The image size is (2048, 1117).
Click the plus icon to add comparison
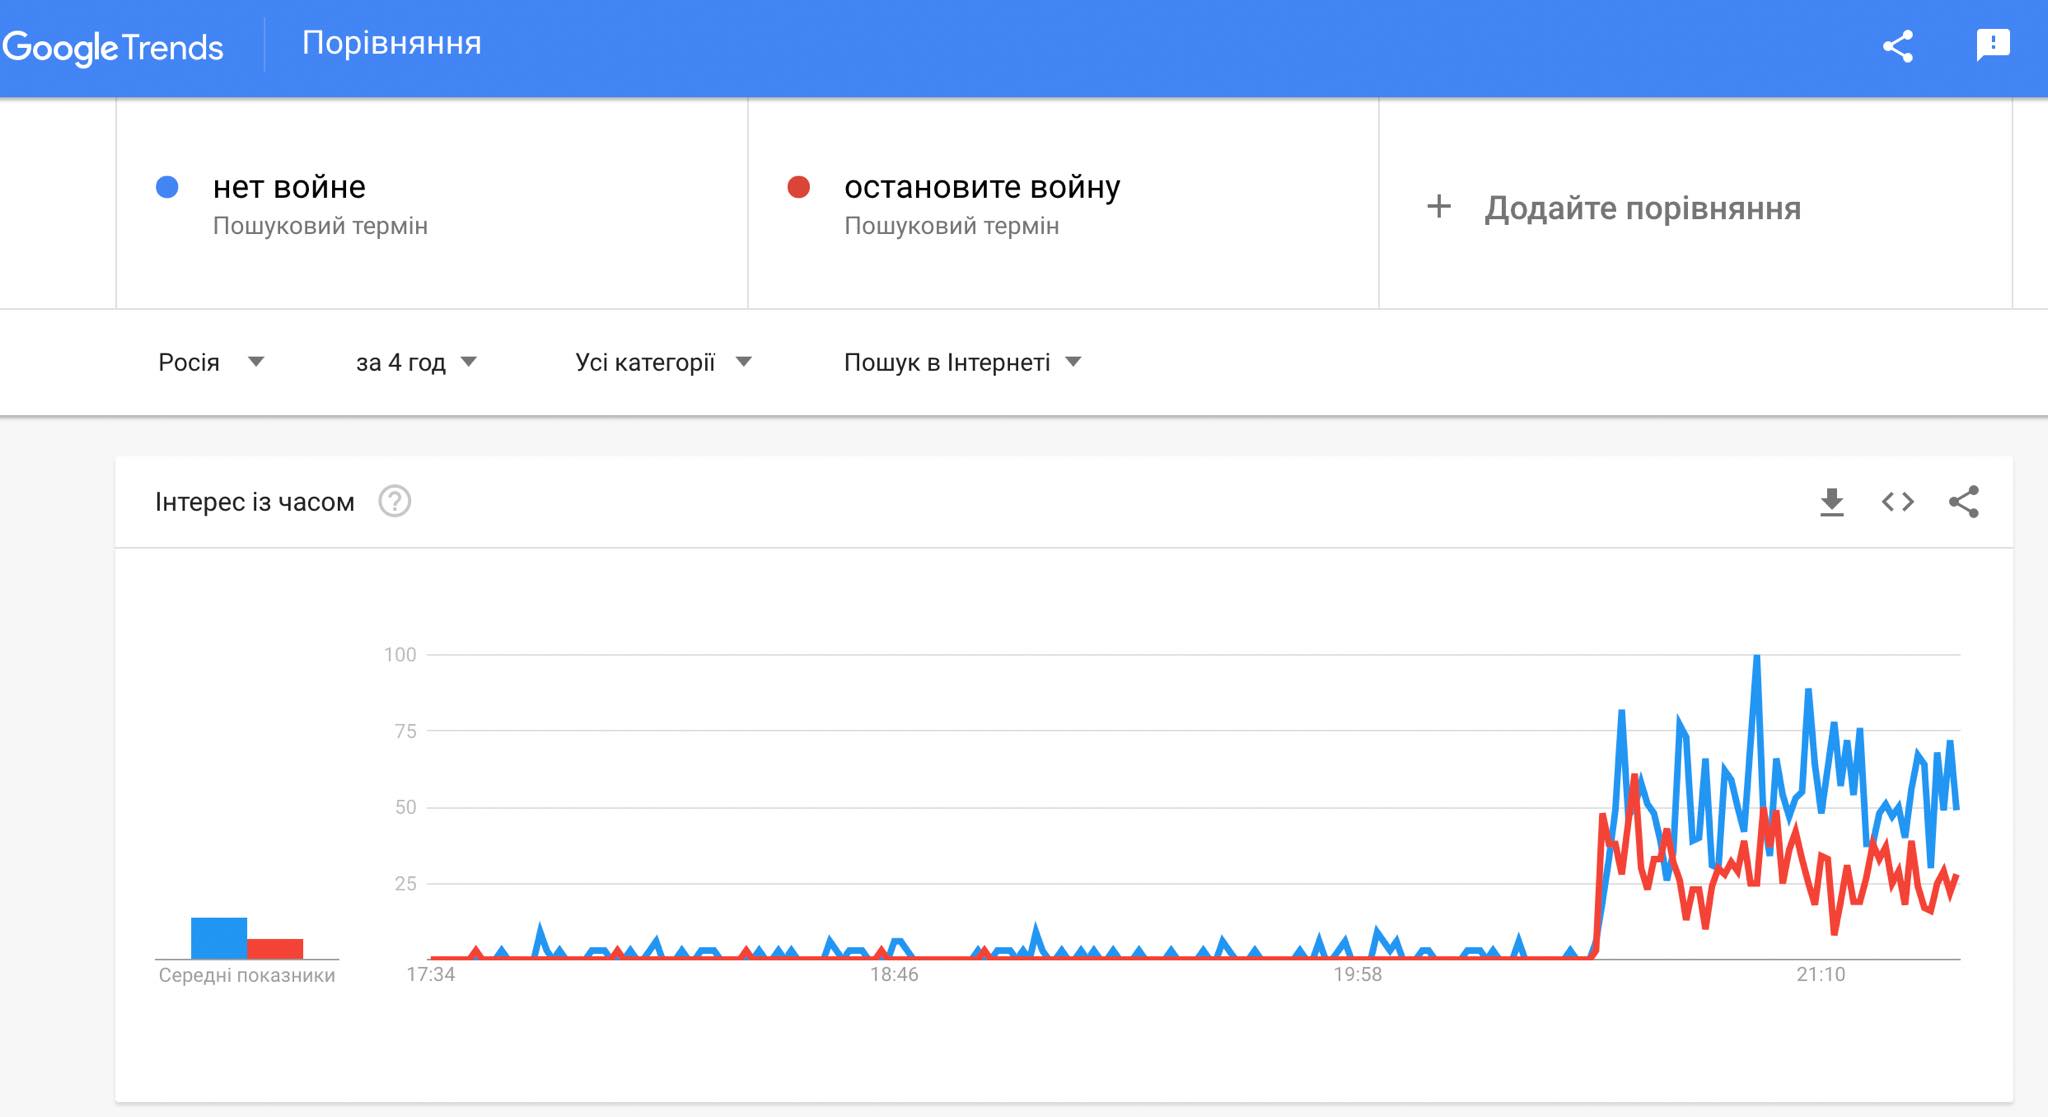coord(1438,207)
